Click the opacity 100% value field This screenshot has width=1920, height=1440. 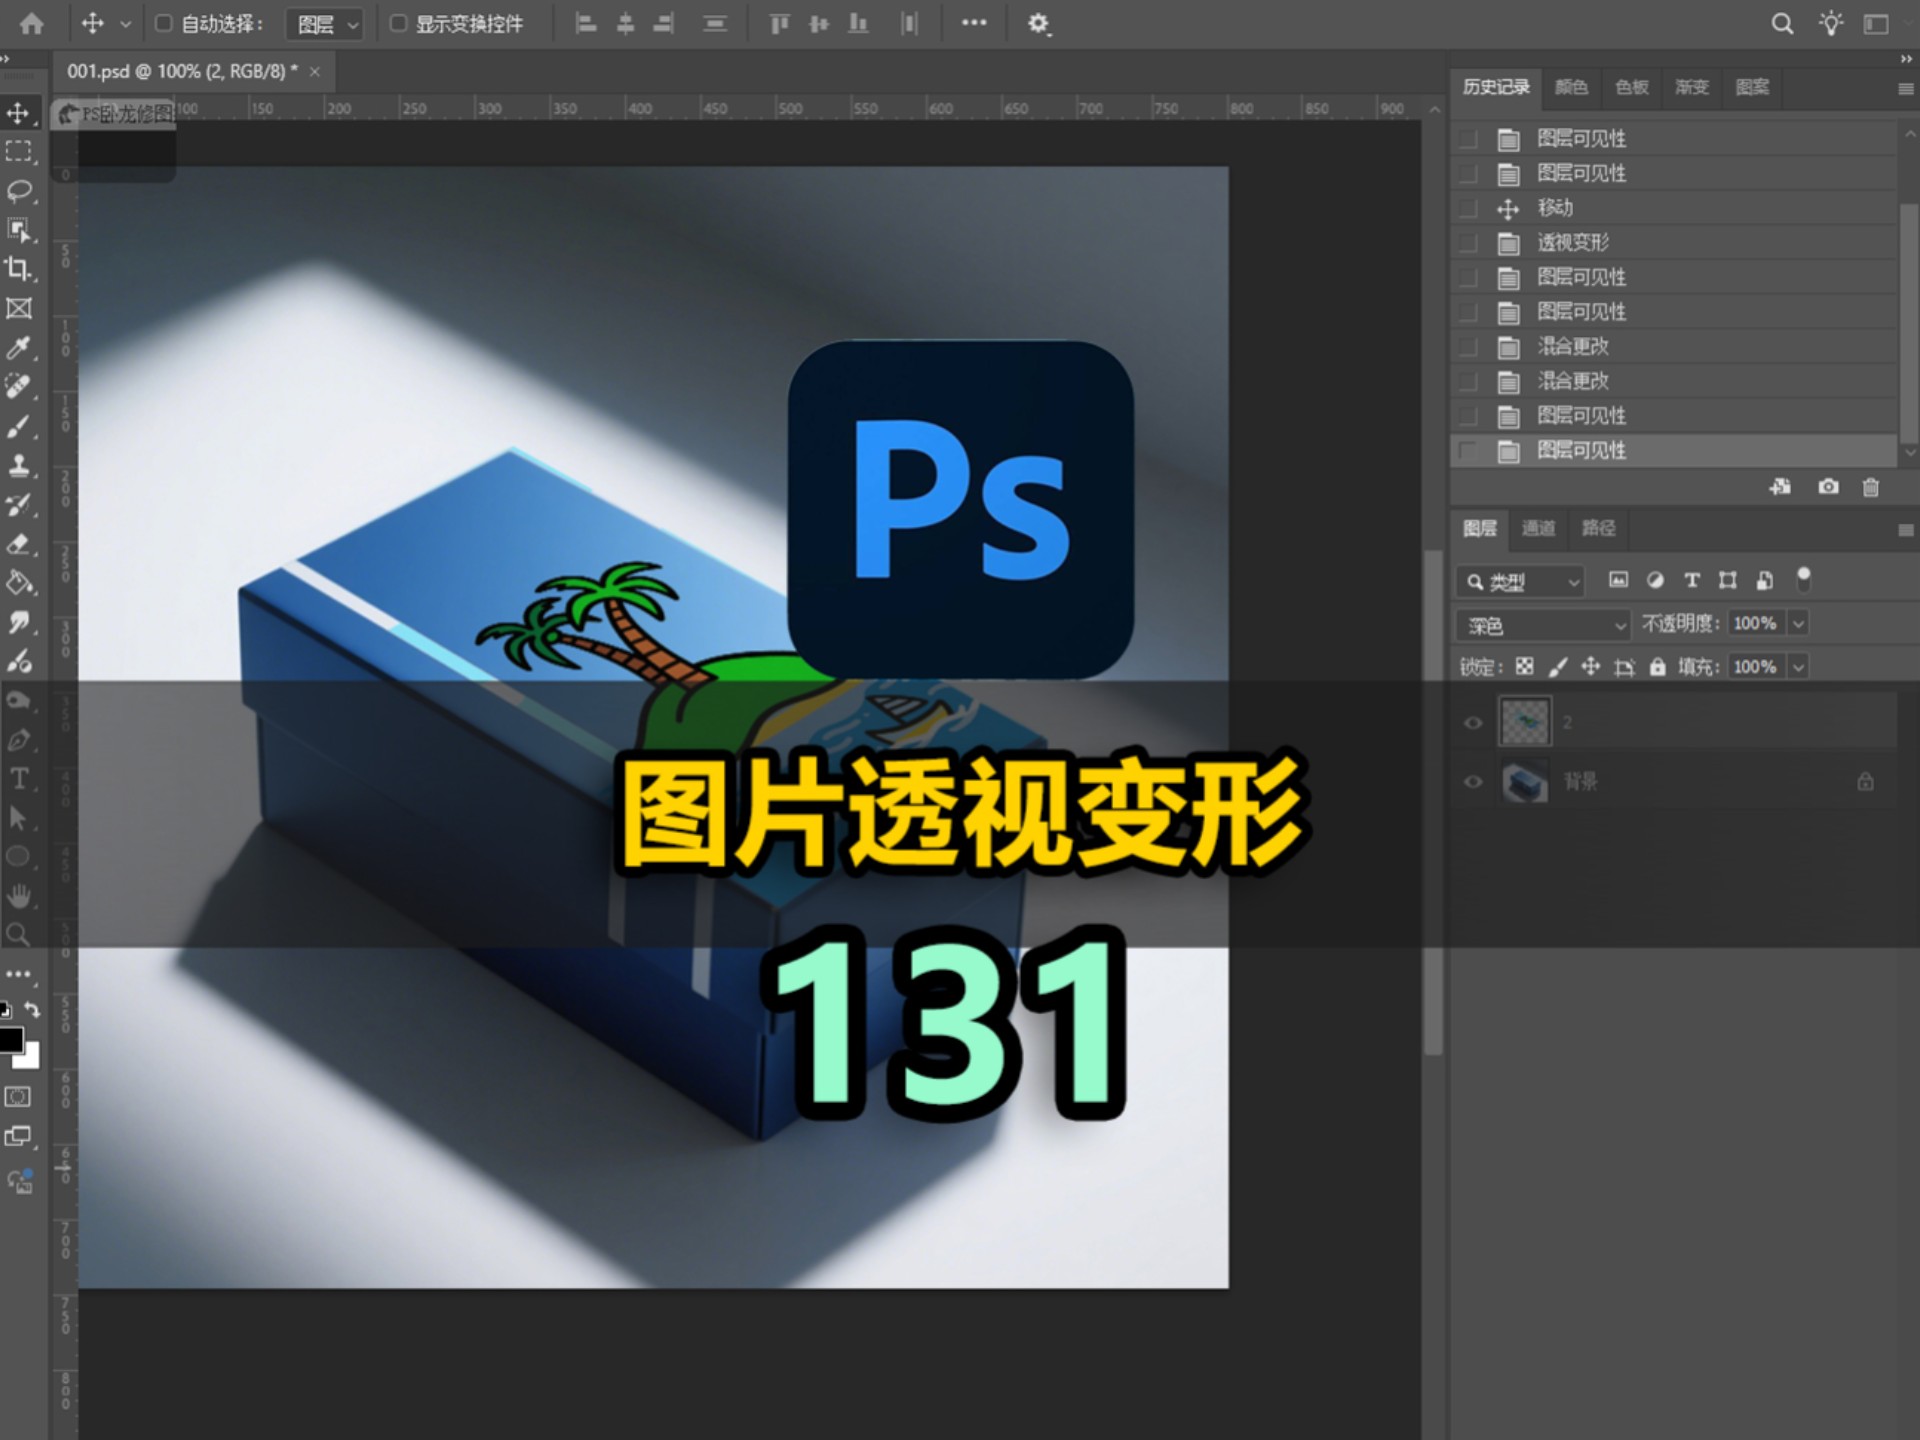pos(1756,624)
